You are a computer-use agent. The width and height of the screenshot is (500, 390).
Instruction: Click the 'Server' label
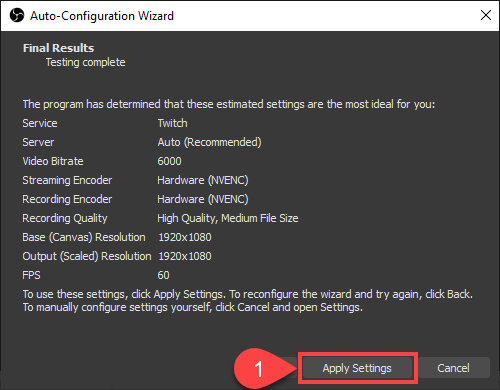38,142
